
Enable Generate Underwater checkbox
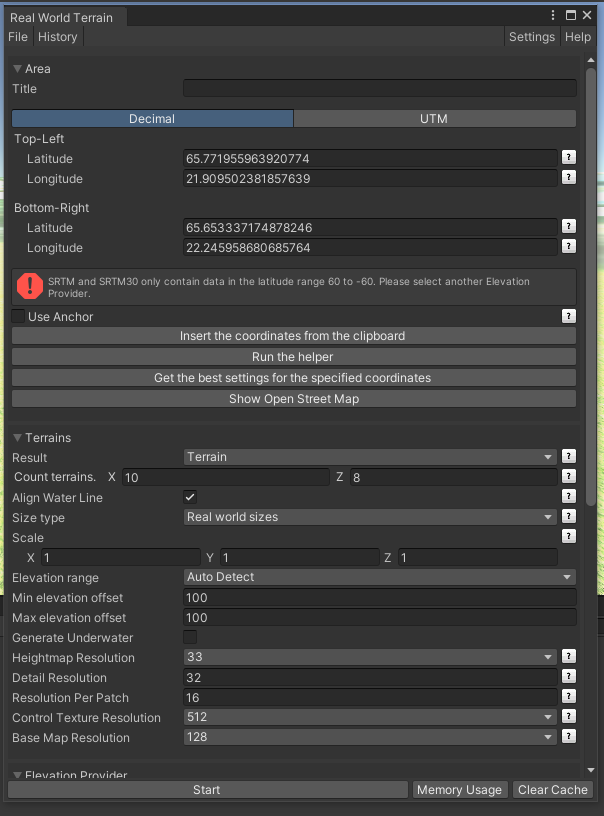pyautogui.click(x=190, y=637)
